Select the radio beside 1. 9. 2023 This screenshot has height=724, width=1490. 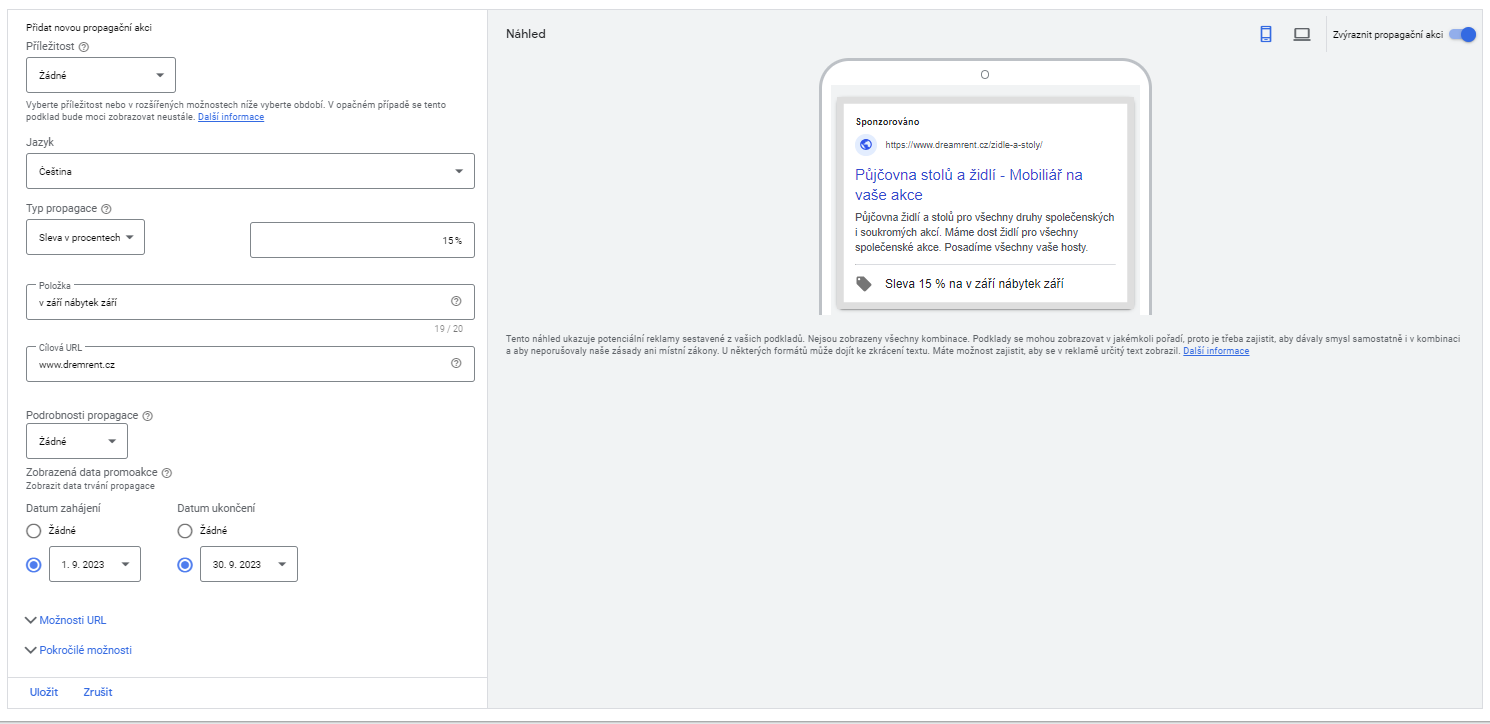point(34,565)
